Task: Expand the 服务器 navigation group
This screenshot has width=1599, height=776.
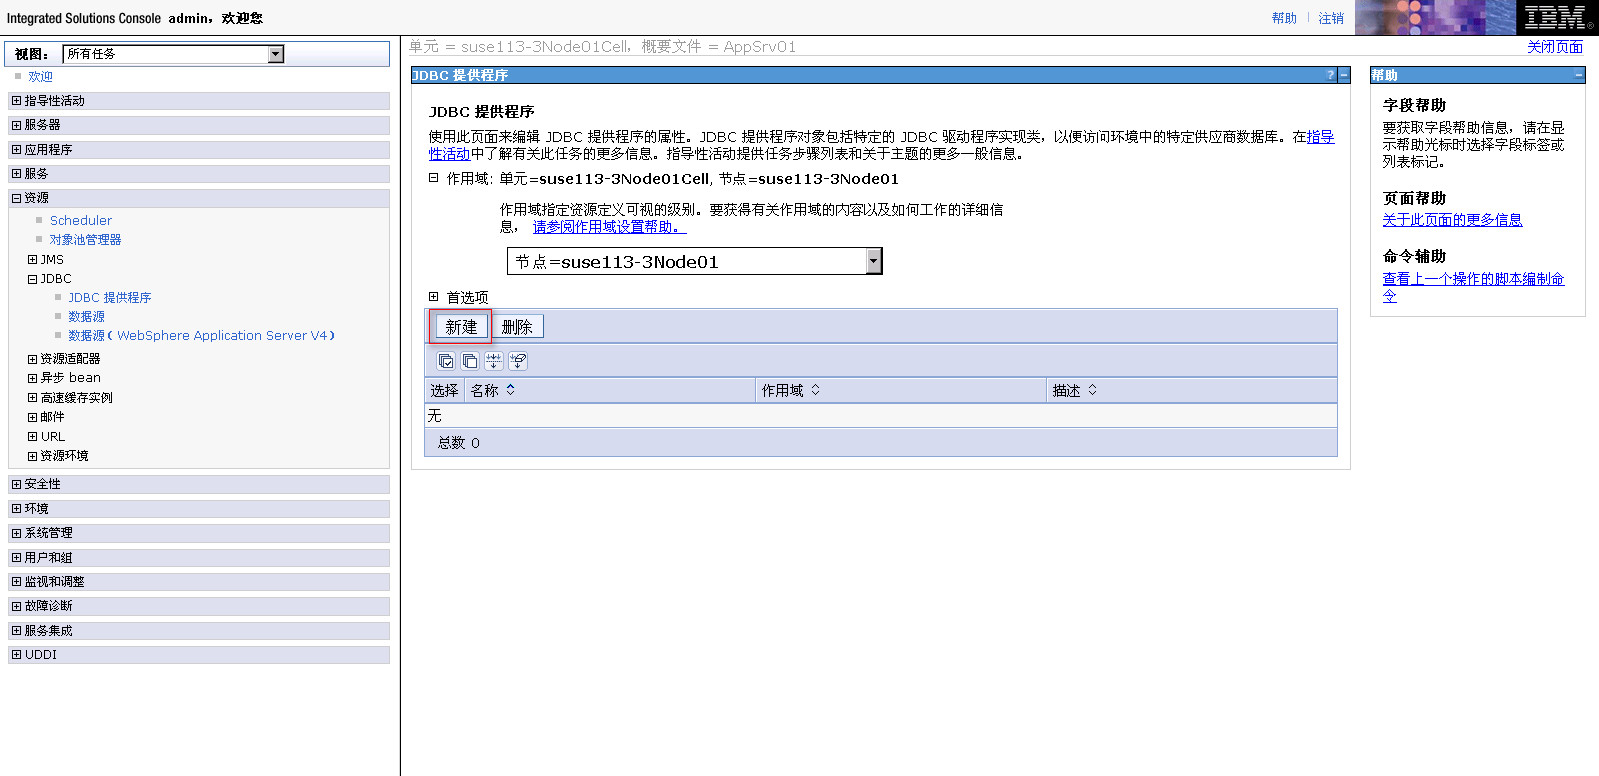Action: [x=16, y=125]
